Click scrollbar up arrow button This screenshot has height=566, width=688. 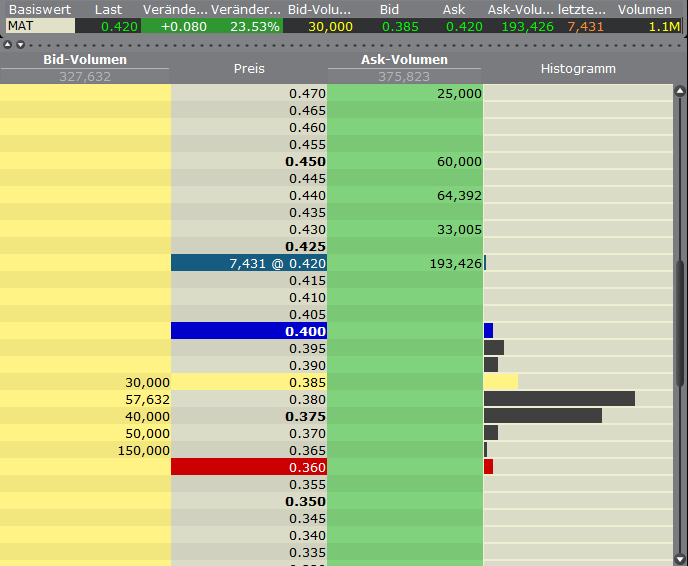[x=680, y=91]
